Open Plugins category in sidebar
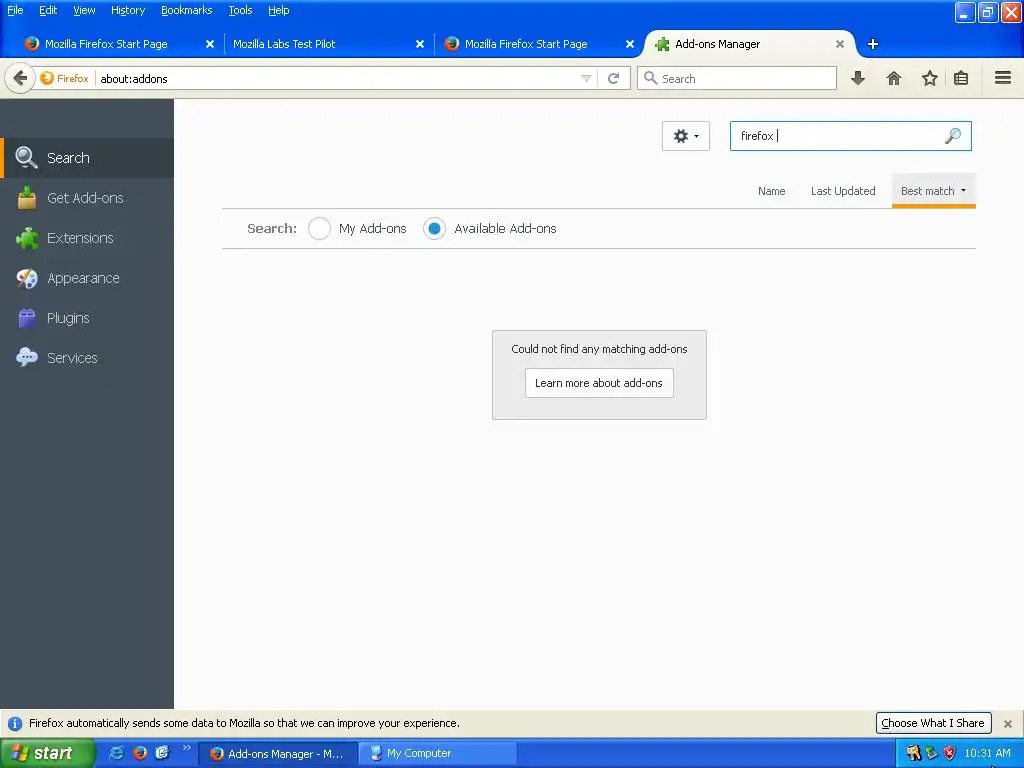This screenshot has width=1024, height=768. pyautogui.click(x=88, y=318)
